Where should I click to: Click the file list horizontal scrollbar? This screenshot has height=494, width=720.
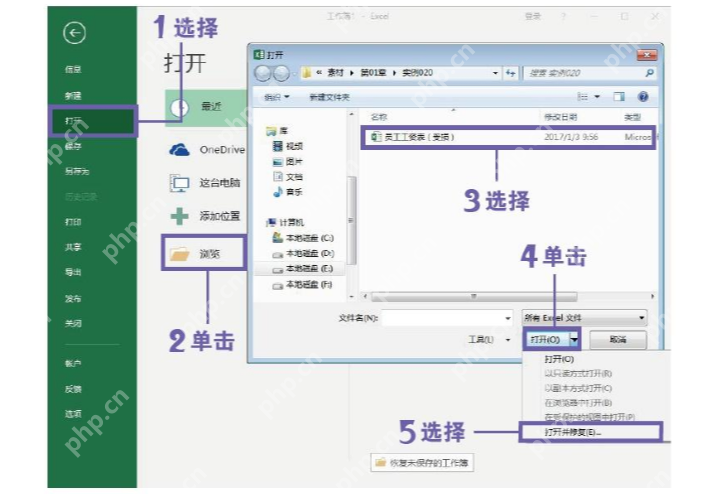click(473, 297)
